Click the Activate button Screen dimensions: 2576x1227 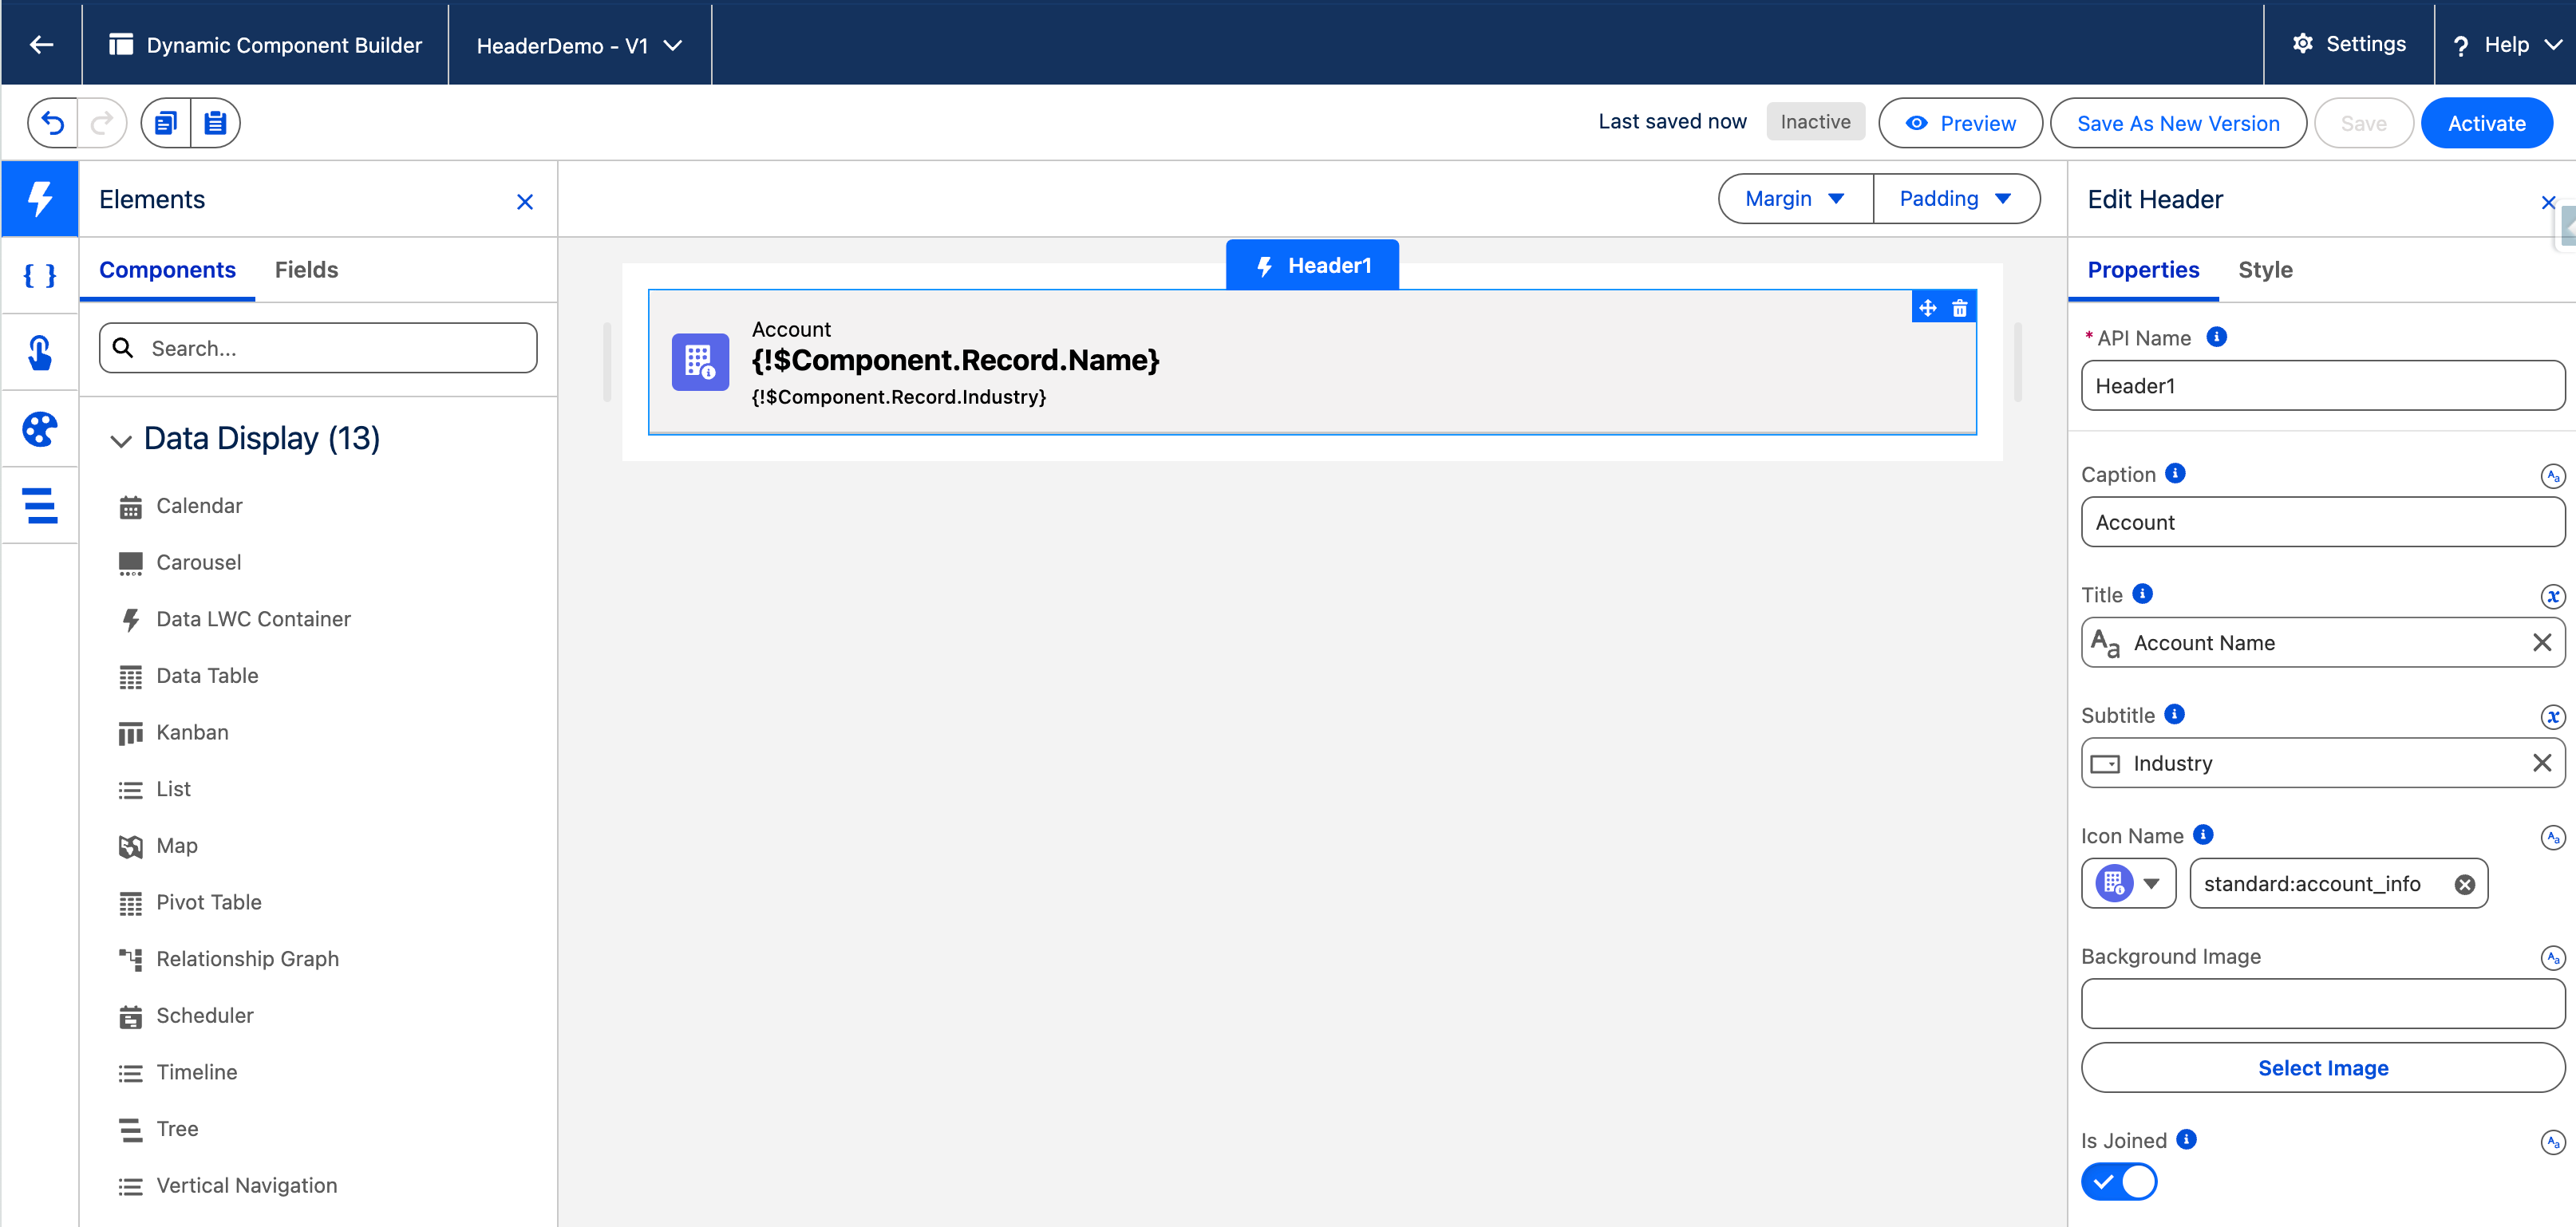2486,123
